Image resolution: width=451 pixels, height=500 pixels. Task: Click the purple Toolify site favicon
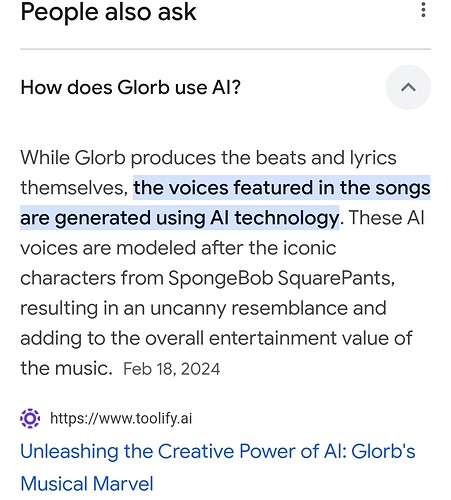30,418
